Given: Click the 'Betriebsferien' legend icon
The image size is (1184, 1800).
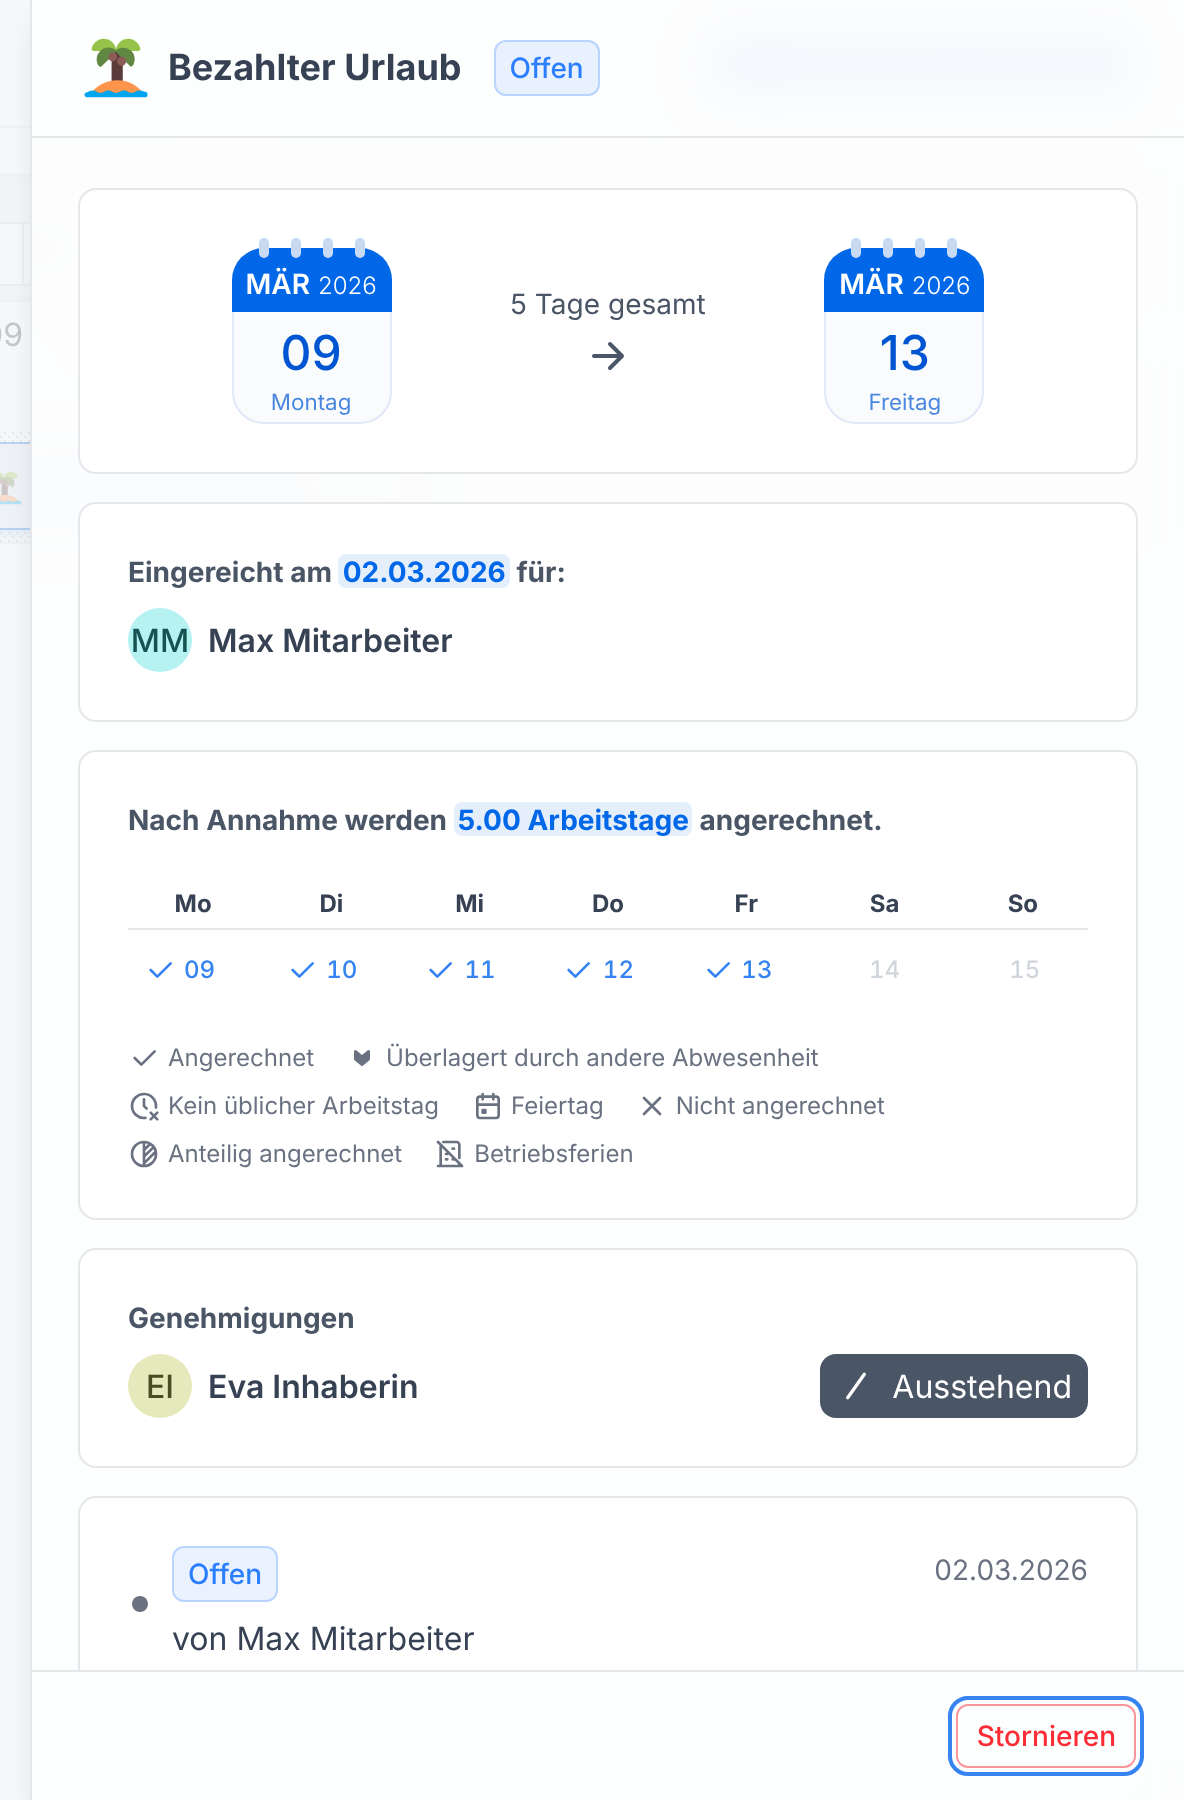Looking at the screenshot, I should click(x=450, y=1154).
